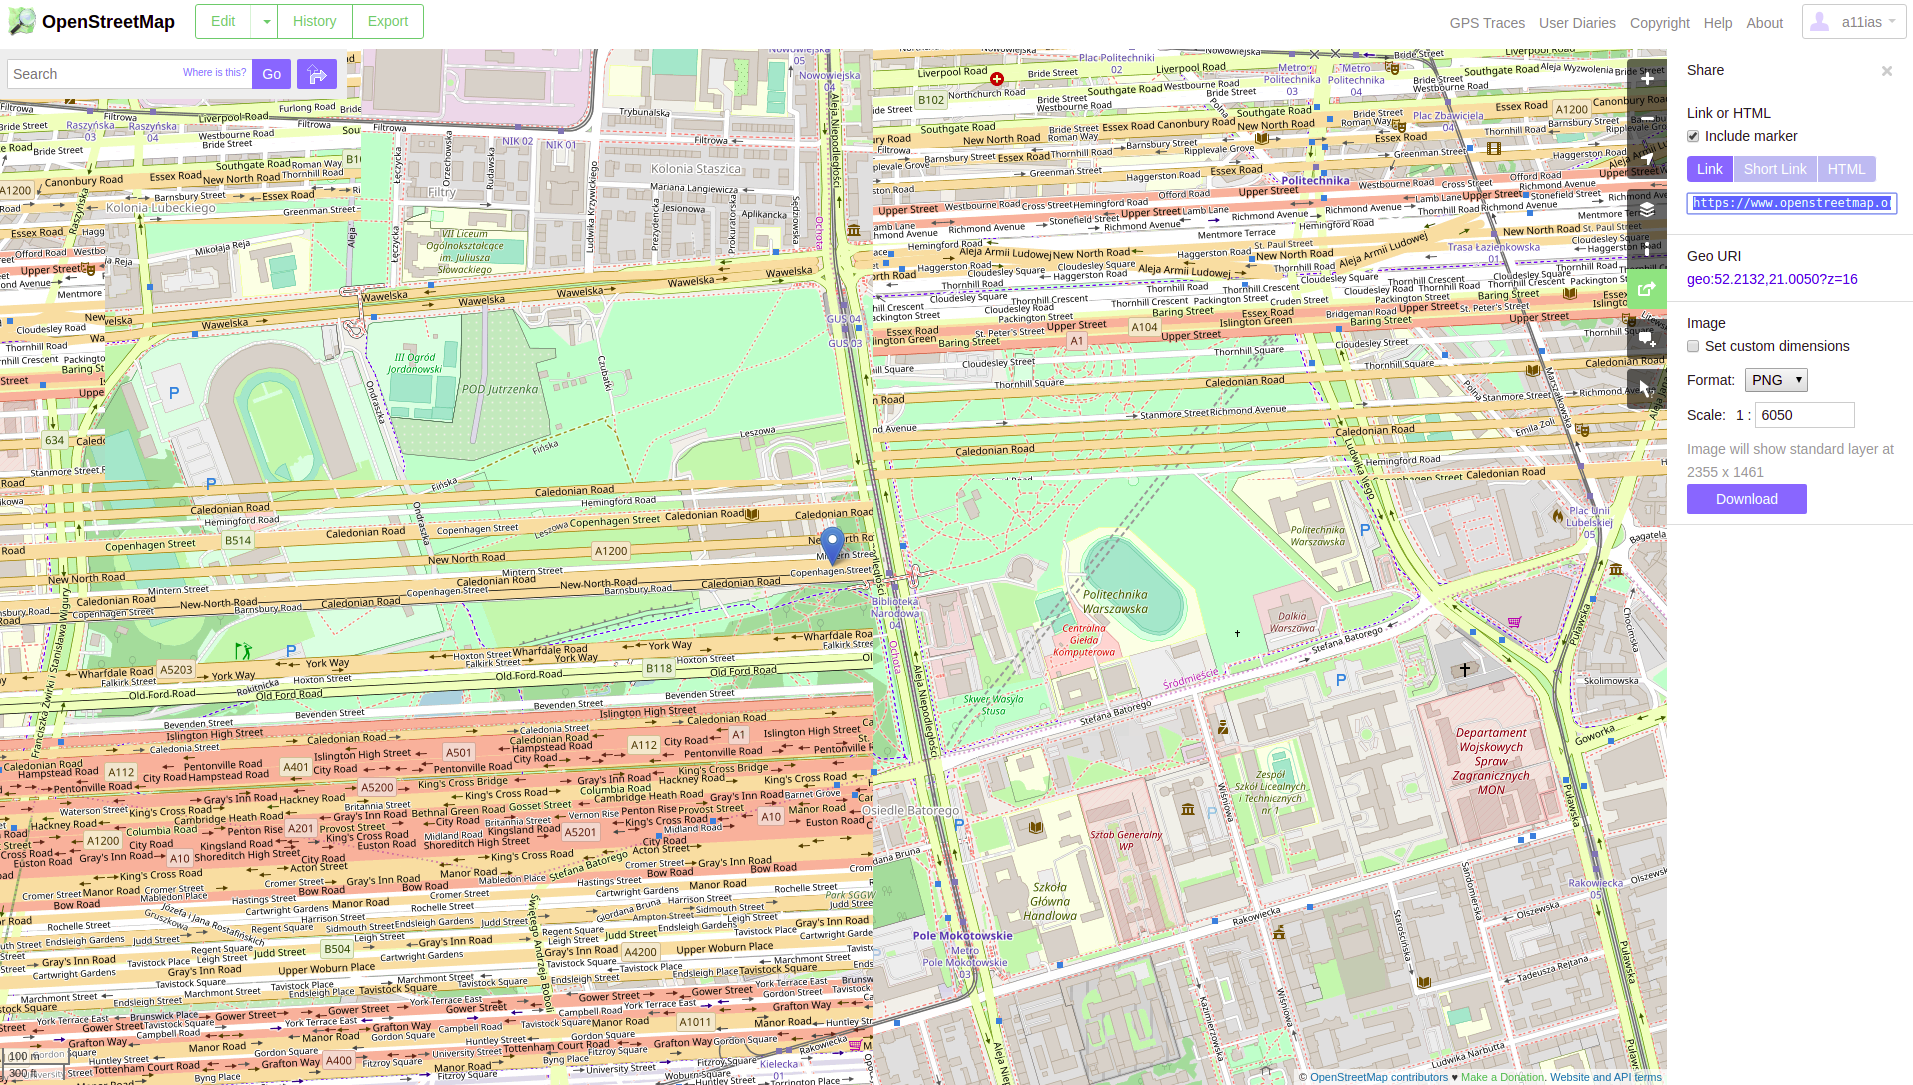Select the HTML tab

pos(1847,169)
